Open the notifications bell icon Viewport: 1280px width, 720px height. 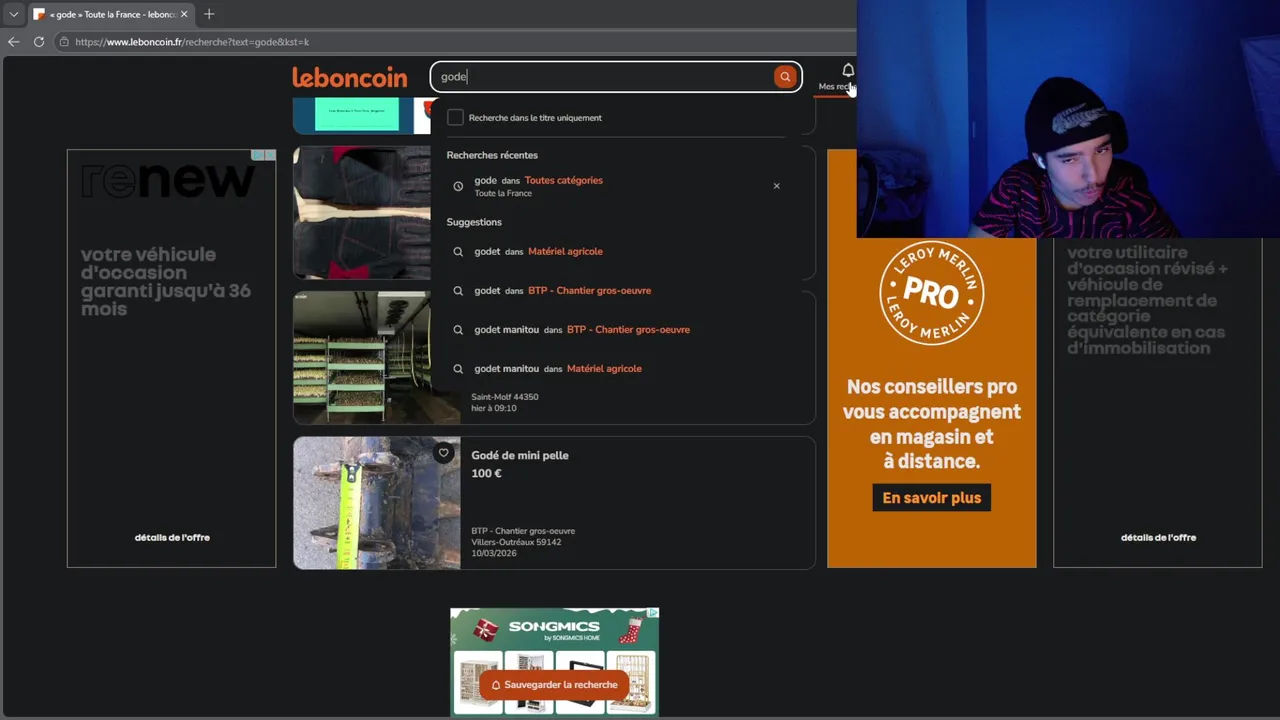[848, 70]
